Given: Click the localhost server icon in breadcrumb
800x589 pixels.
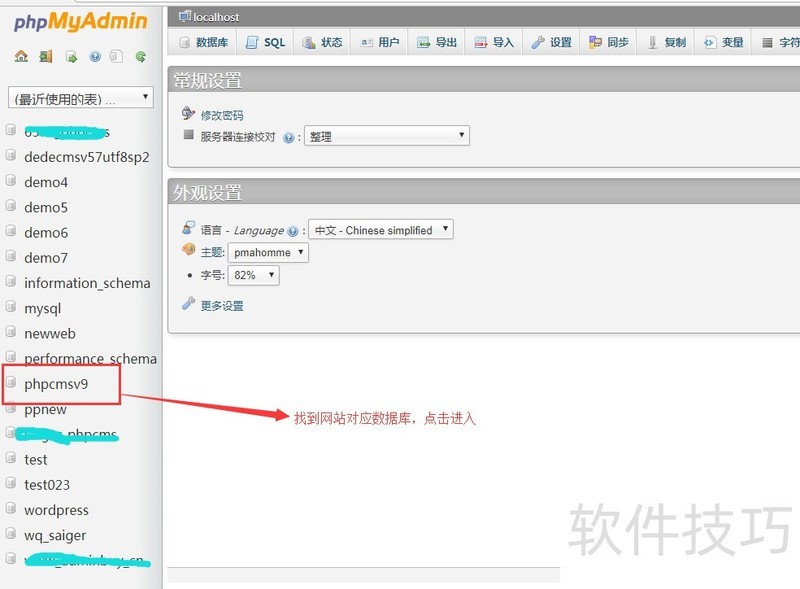Looking at the screenshot, I should pyautogui.click(x=185, y=16).
